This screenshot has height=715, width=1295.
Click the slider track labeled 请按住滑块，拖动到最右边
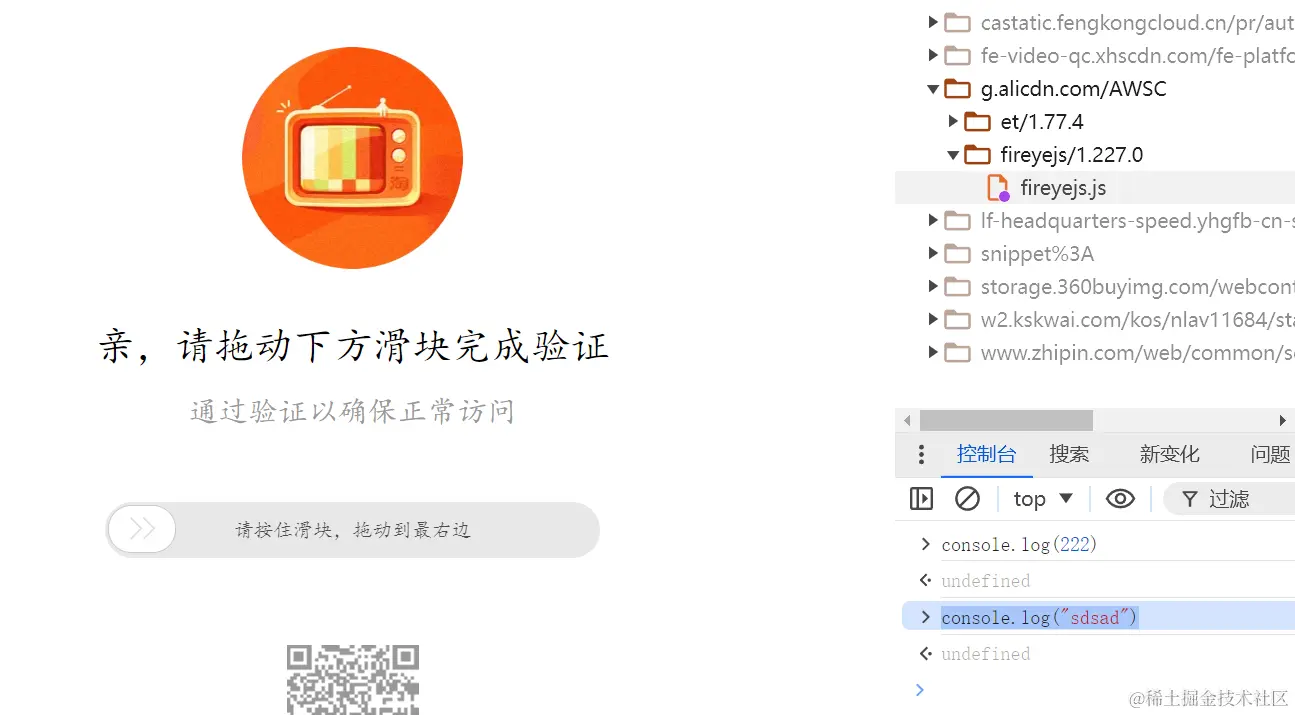[353, 529]
